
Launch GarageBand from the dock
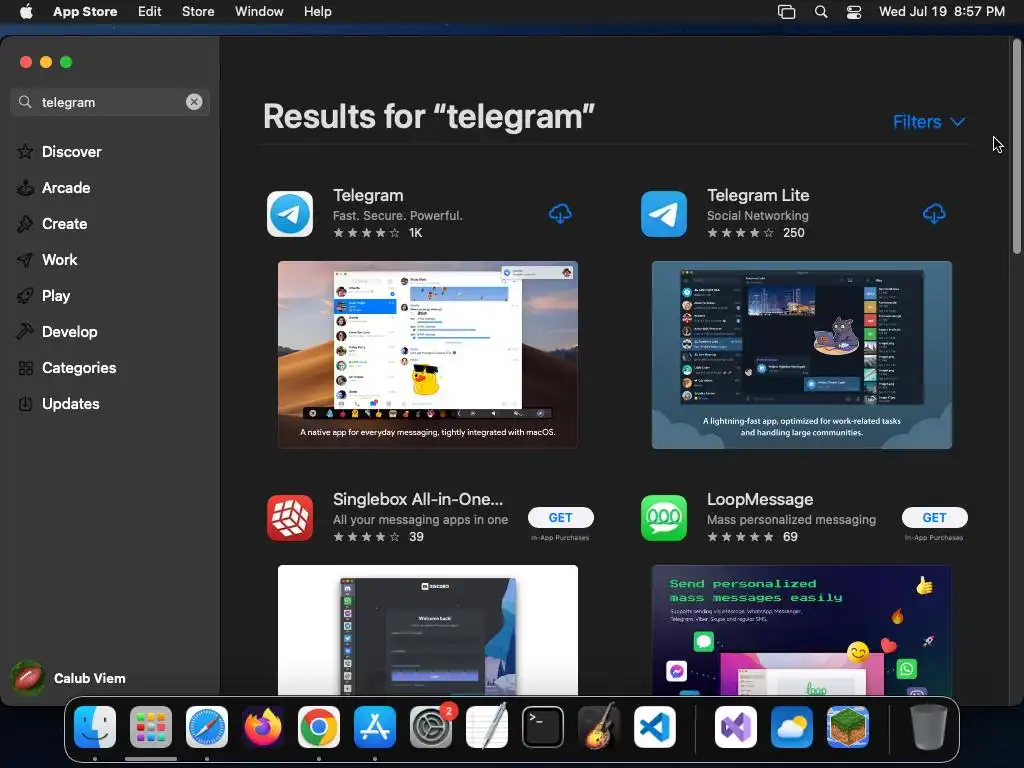(599, 727)
